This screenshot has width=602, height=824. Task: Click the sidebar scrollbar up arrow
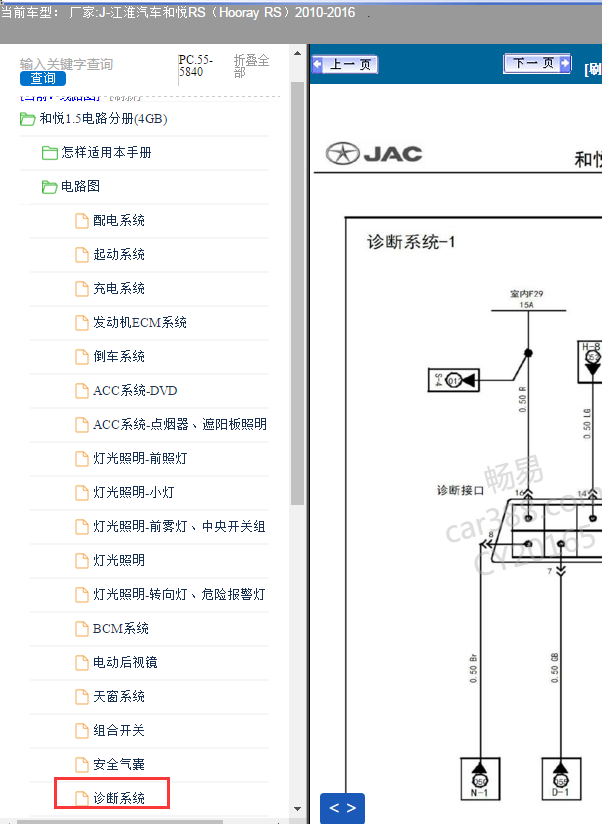297,54
